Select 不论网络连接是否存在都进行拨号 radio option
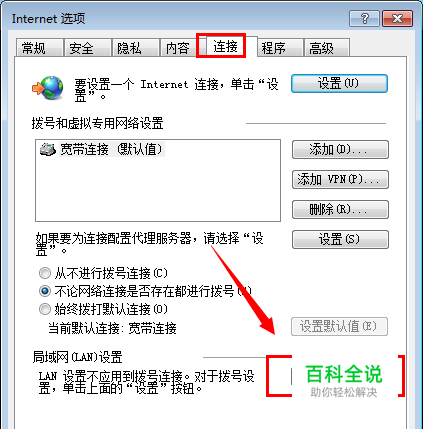Screen dimensions: 423x429 [45, 291]
